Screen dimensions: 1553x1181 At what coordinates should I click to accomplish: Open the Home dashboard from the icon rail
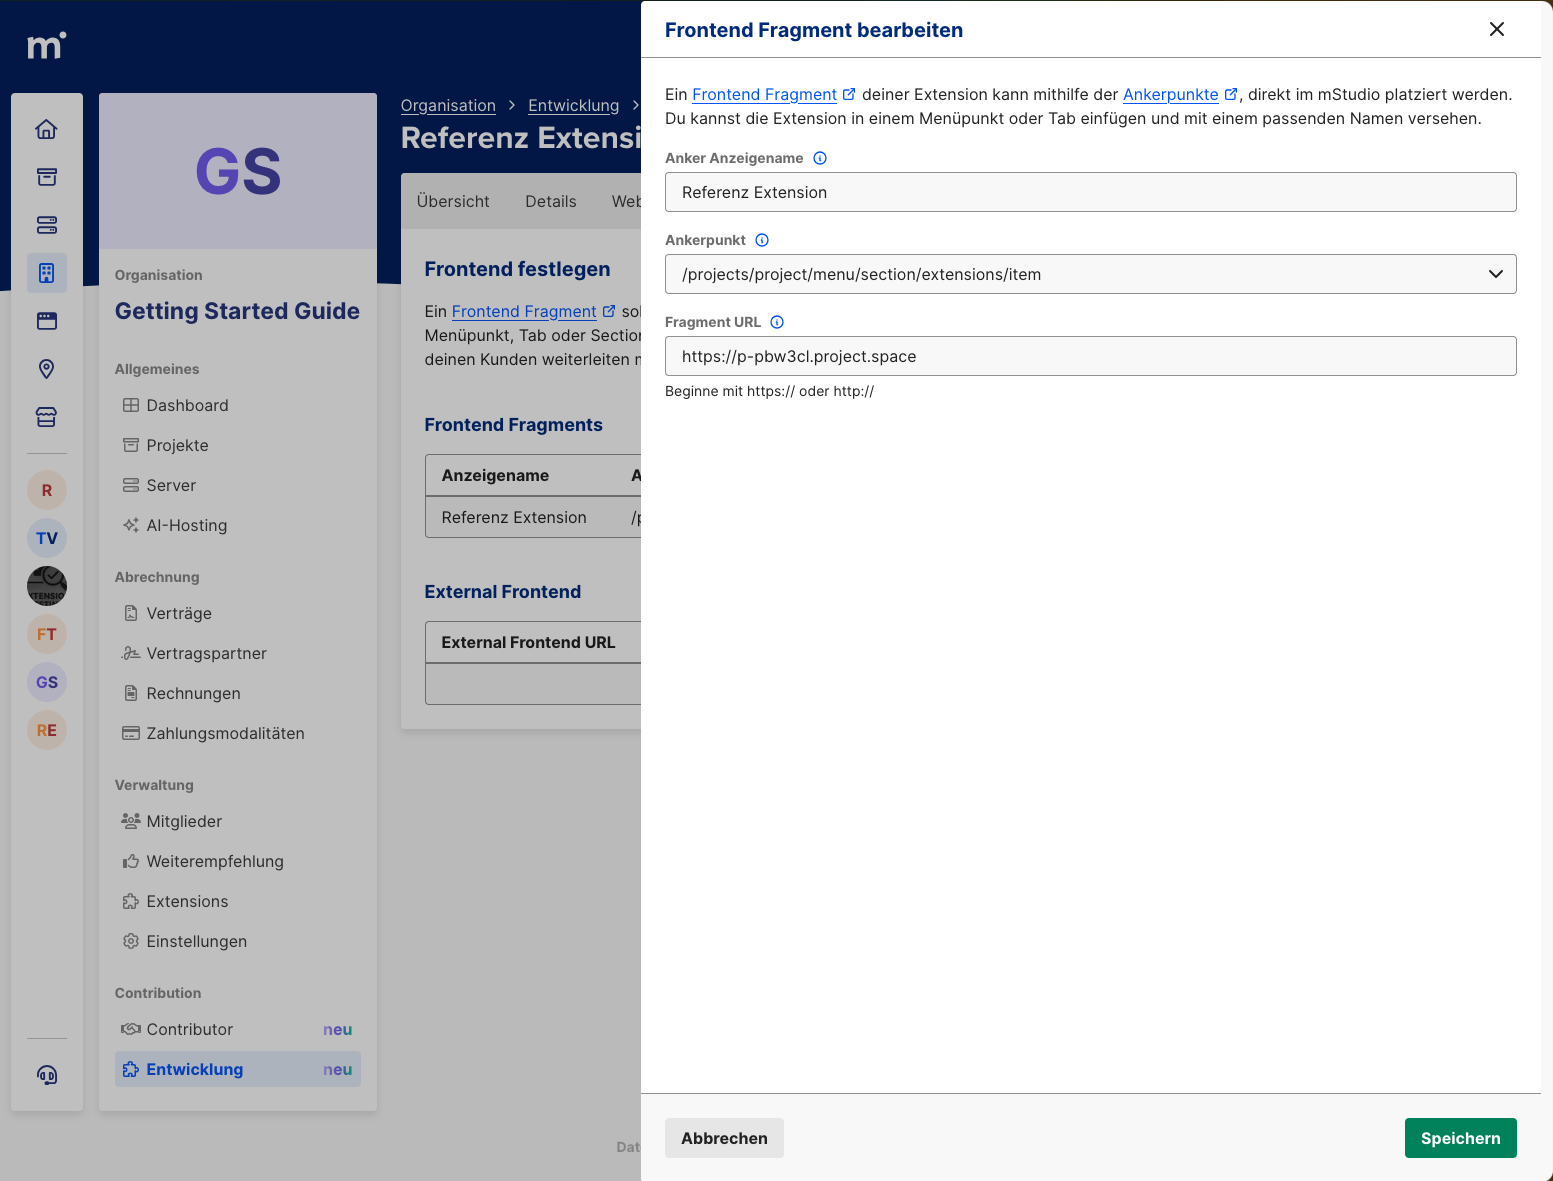[x=46, y=129]
